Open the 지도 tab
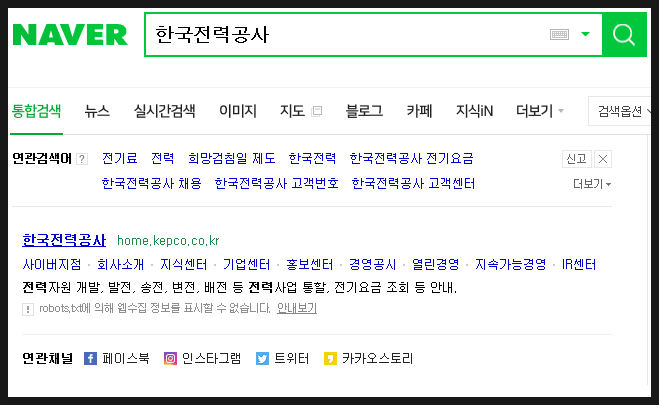This screenshot has height=405, width=659. click(293, 111)
